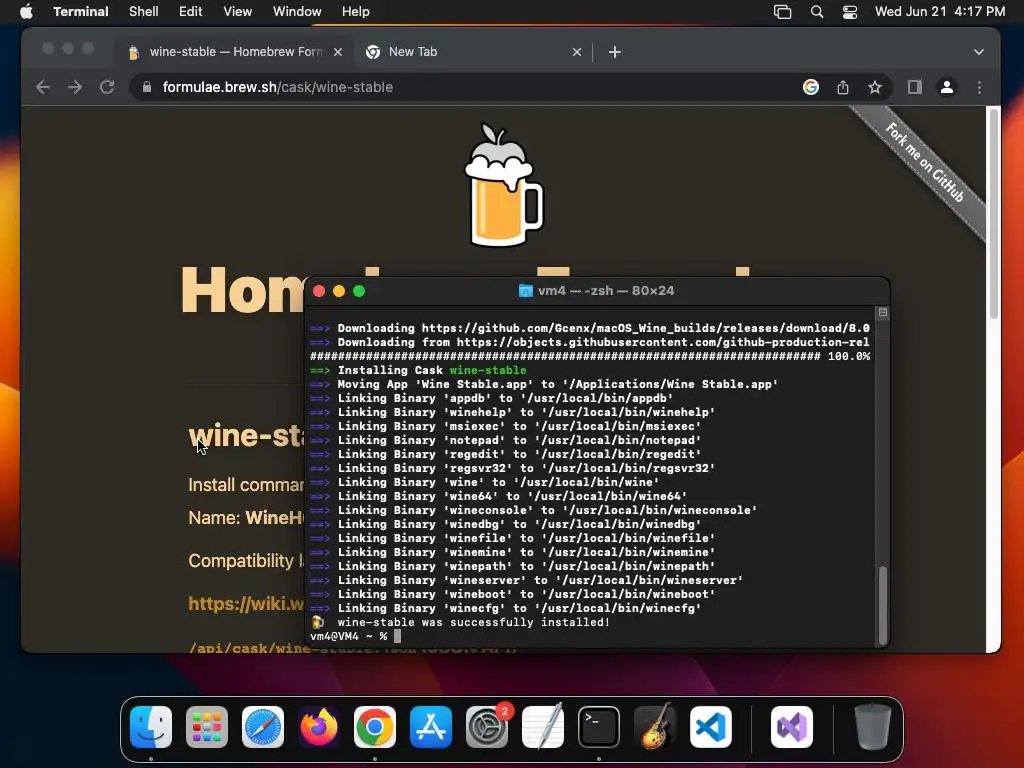Click the Homebrew beer mug logo
This screenshot has height=768, width=1024.
503,185
